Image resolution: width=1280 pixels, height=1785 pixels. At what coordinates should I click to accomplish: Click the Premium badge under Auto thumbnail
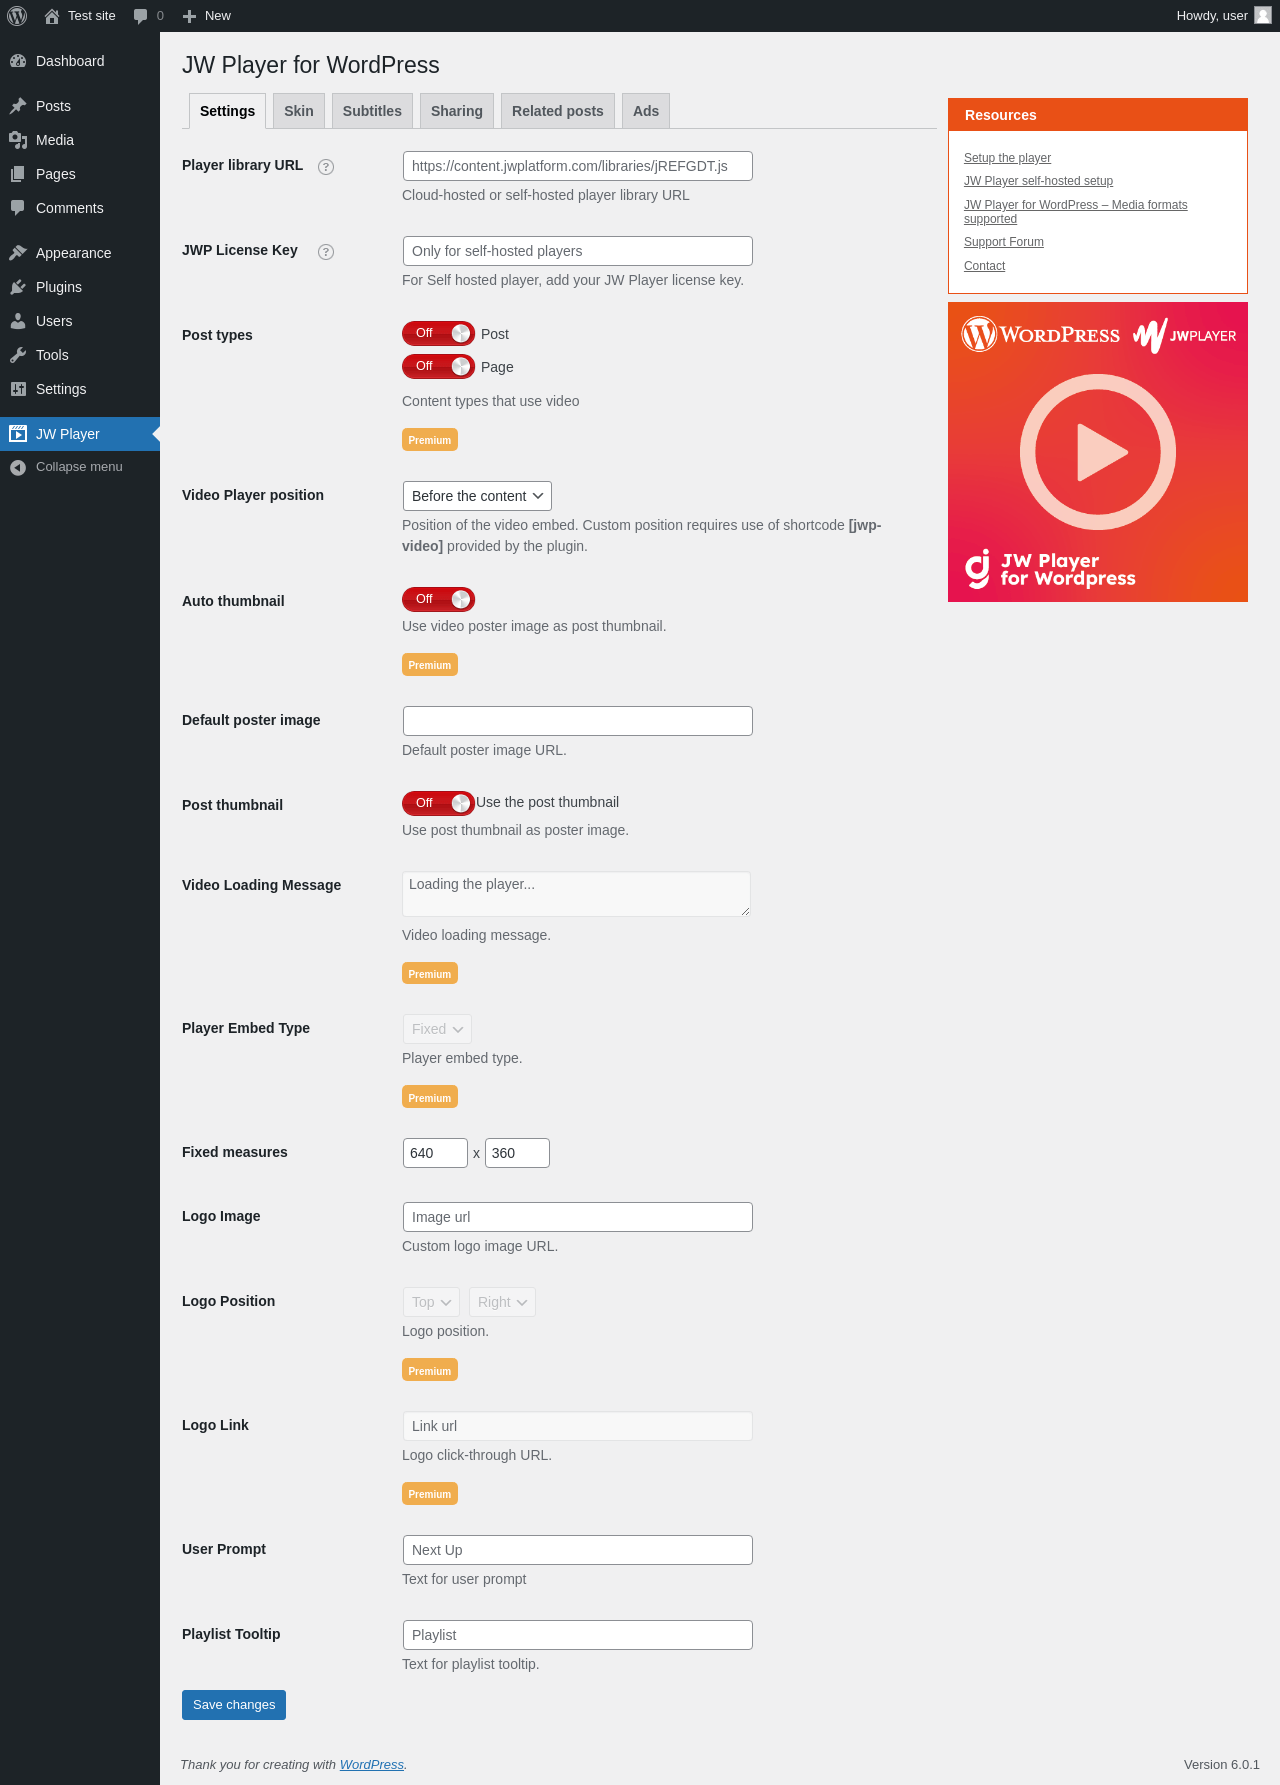tap(430, 665)
